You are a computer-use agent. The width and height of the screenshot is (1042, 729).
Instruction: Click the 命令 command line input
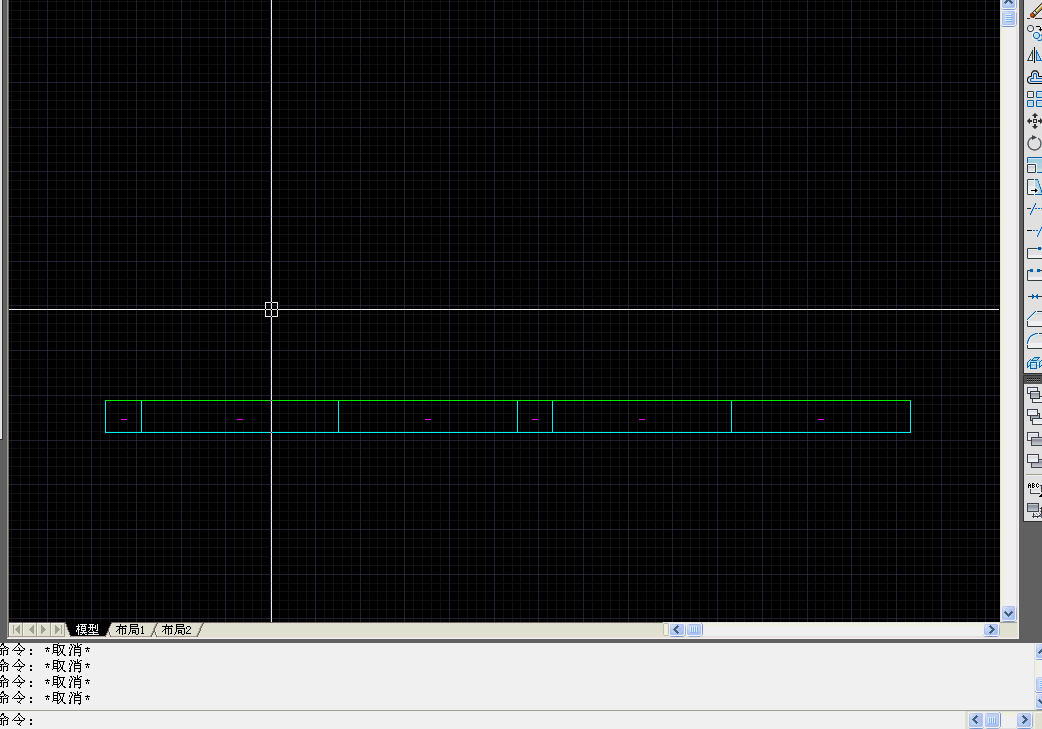[500, 720]
